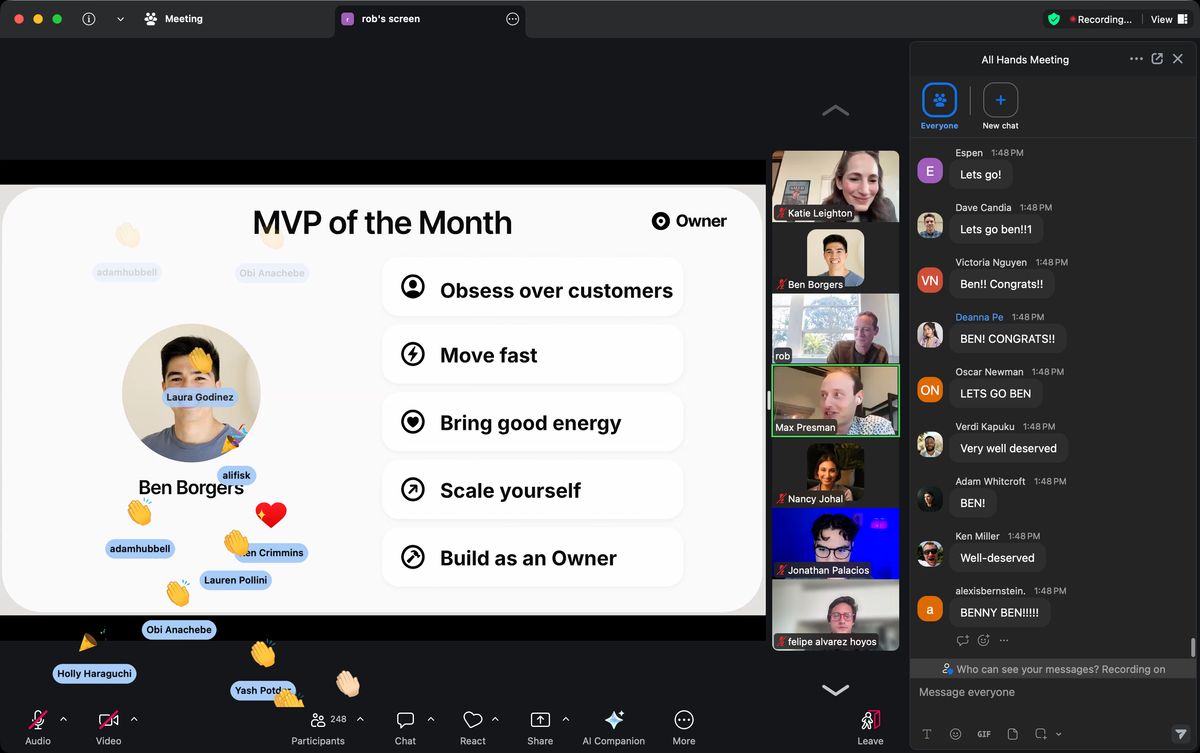This screenshot has width=1200, height=753.
Task: Open the AI Companion panel
Action: click(x=614, y=721)
